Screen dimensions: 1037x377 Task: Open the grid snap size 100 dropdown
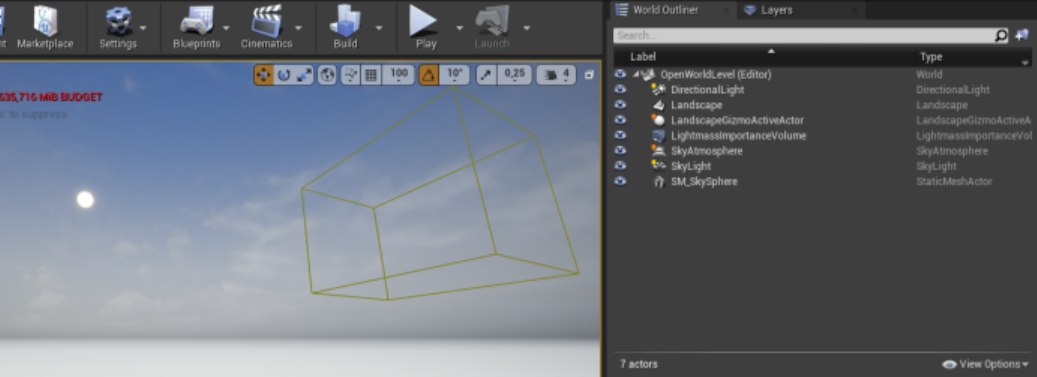click(x=398, y=75)
